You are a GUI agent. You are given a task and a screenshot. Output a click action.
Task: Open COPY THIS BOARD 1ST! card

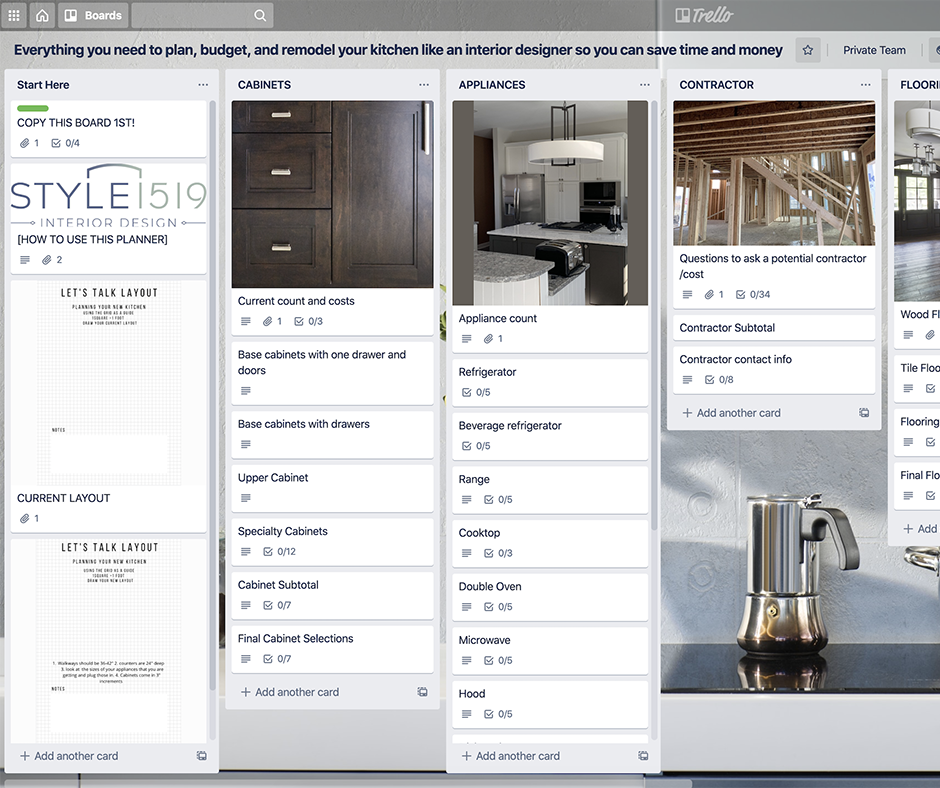click(109, 129)
